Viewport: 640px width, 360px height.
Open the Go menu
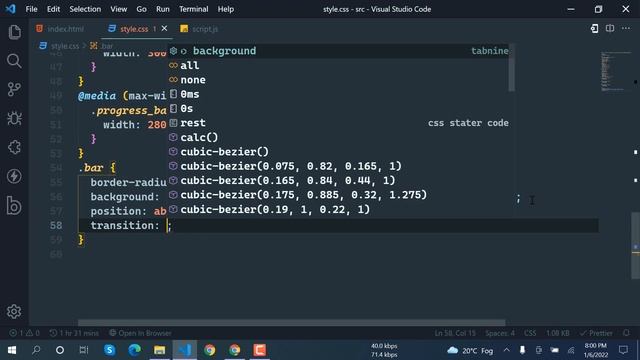[141, 9]
